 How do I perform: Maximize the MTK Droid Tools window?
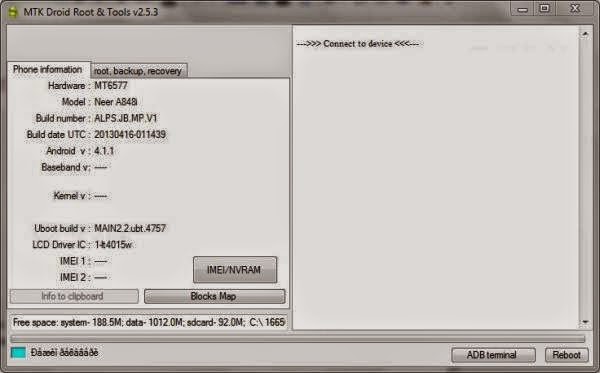pyautogui.click(x=545, y=8)
